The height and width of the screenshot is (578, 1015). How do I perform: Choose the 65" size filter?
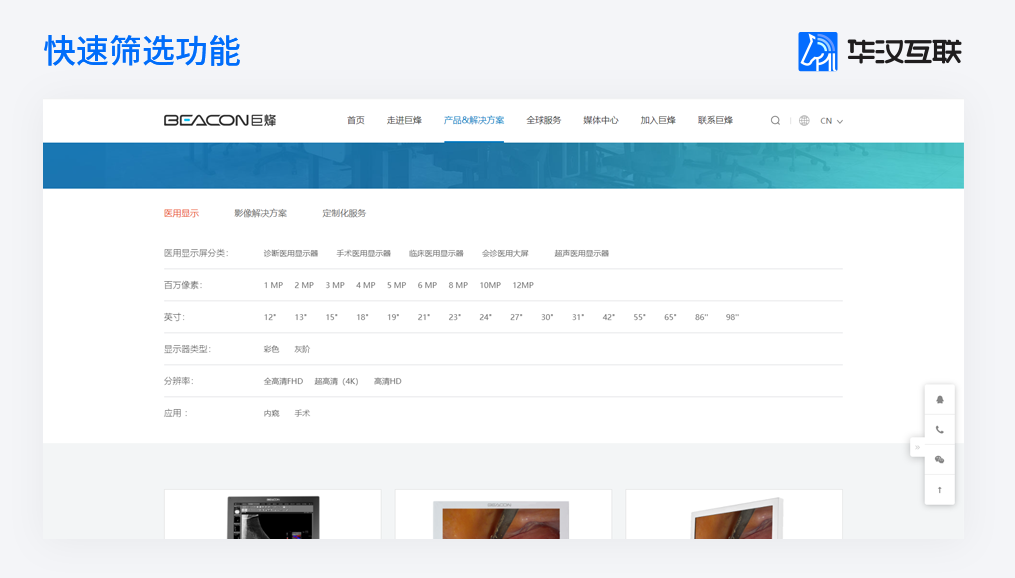670,317
